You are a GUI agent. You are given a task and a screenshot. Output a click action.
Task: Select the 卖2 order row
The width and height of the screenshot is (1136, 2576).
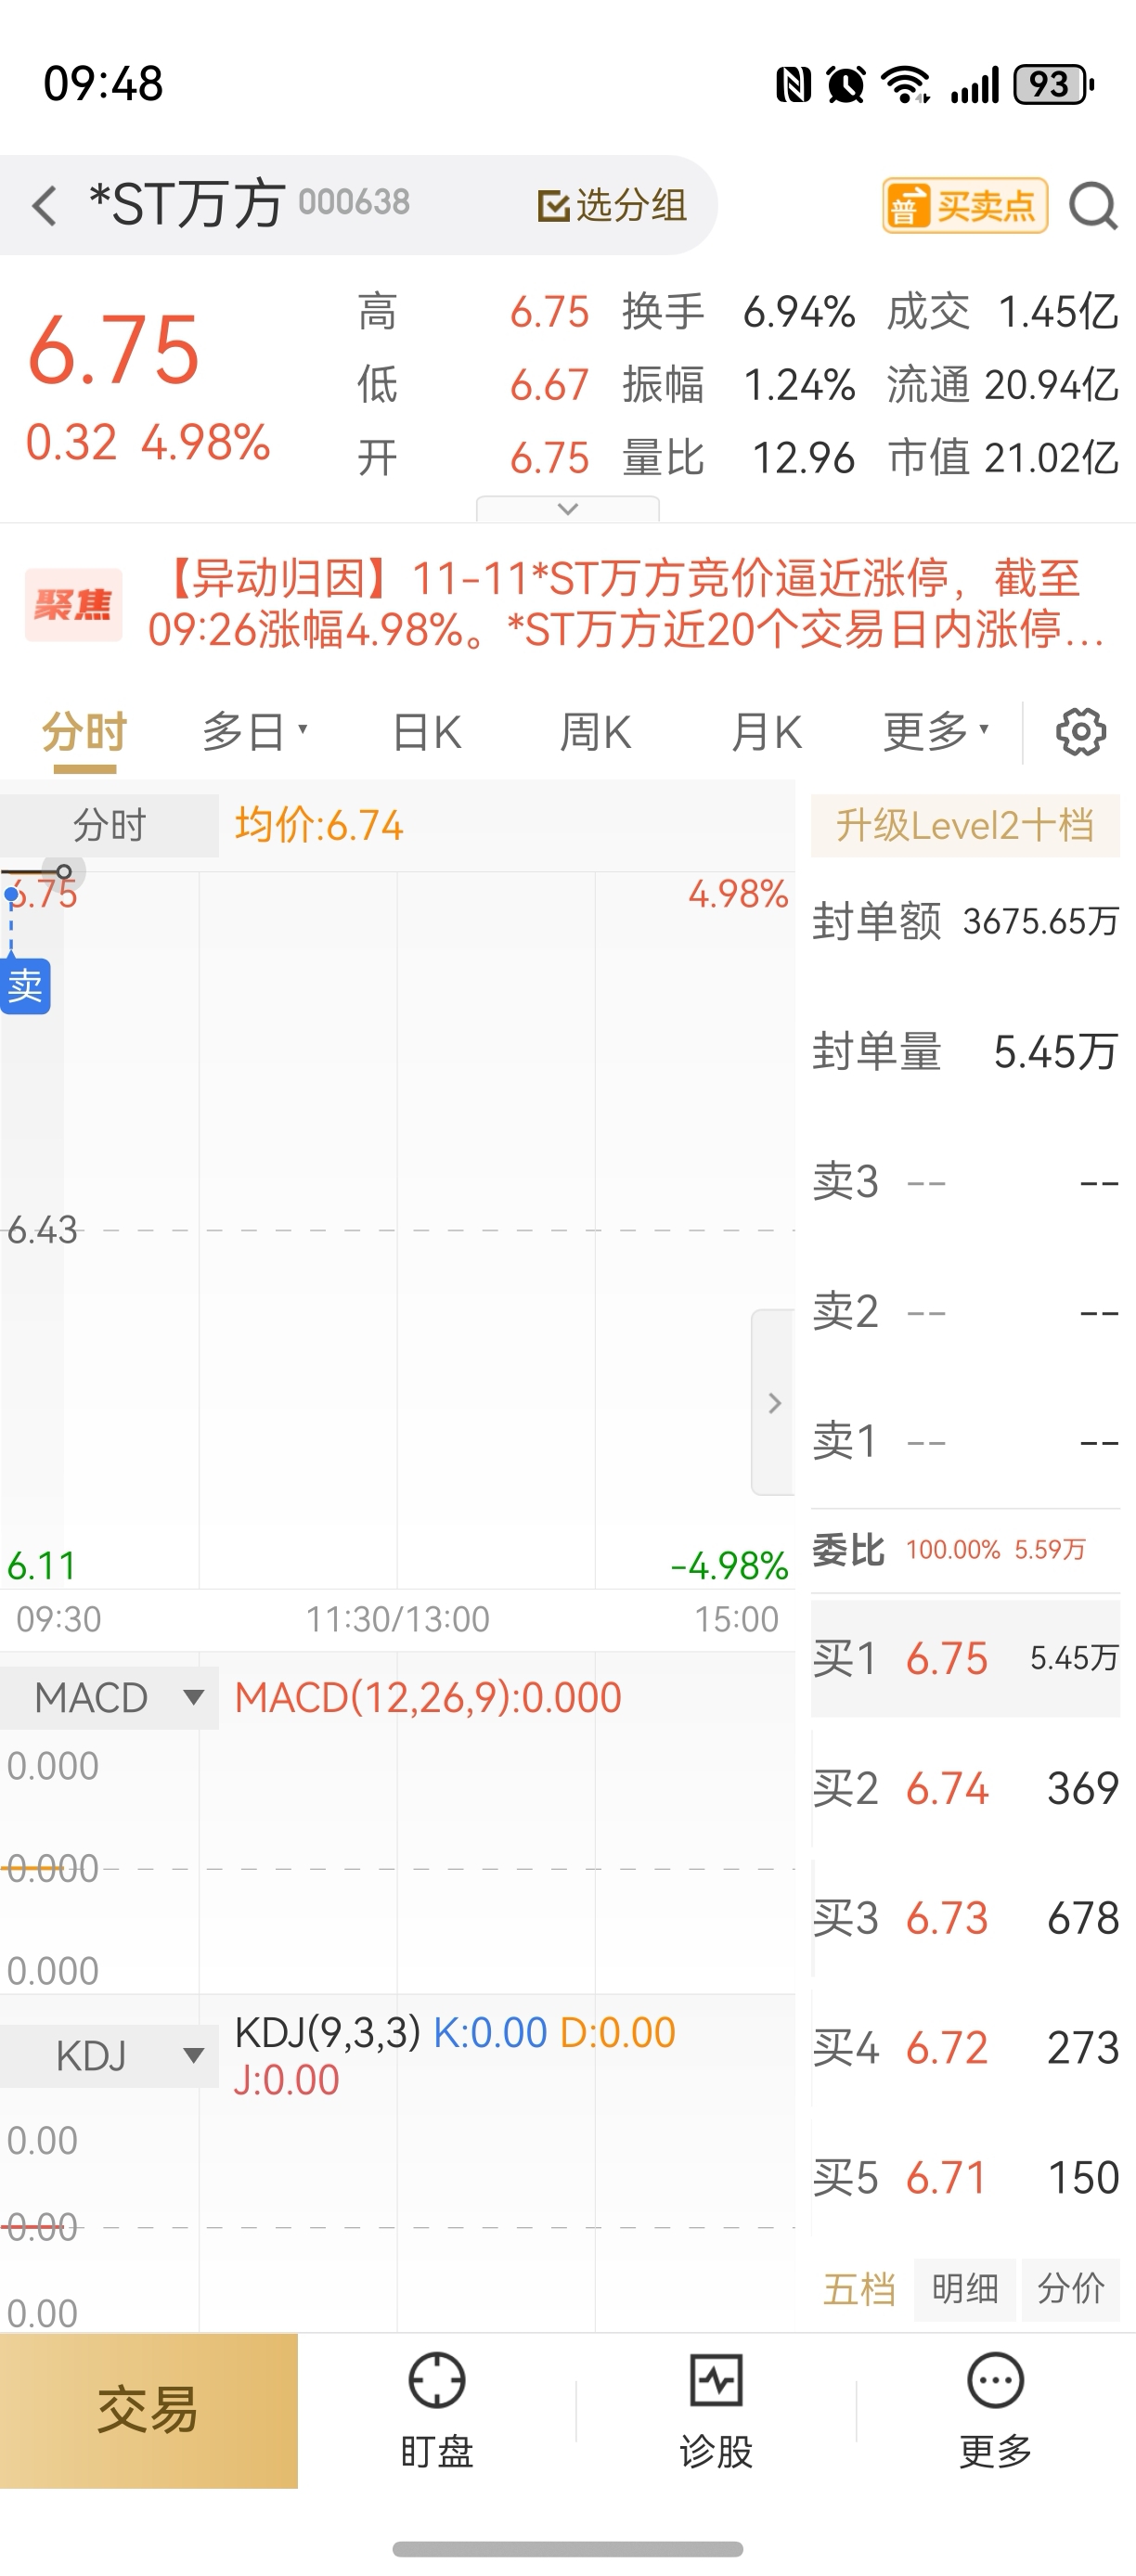[965, 1312]
